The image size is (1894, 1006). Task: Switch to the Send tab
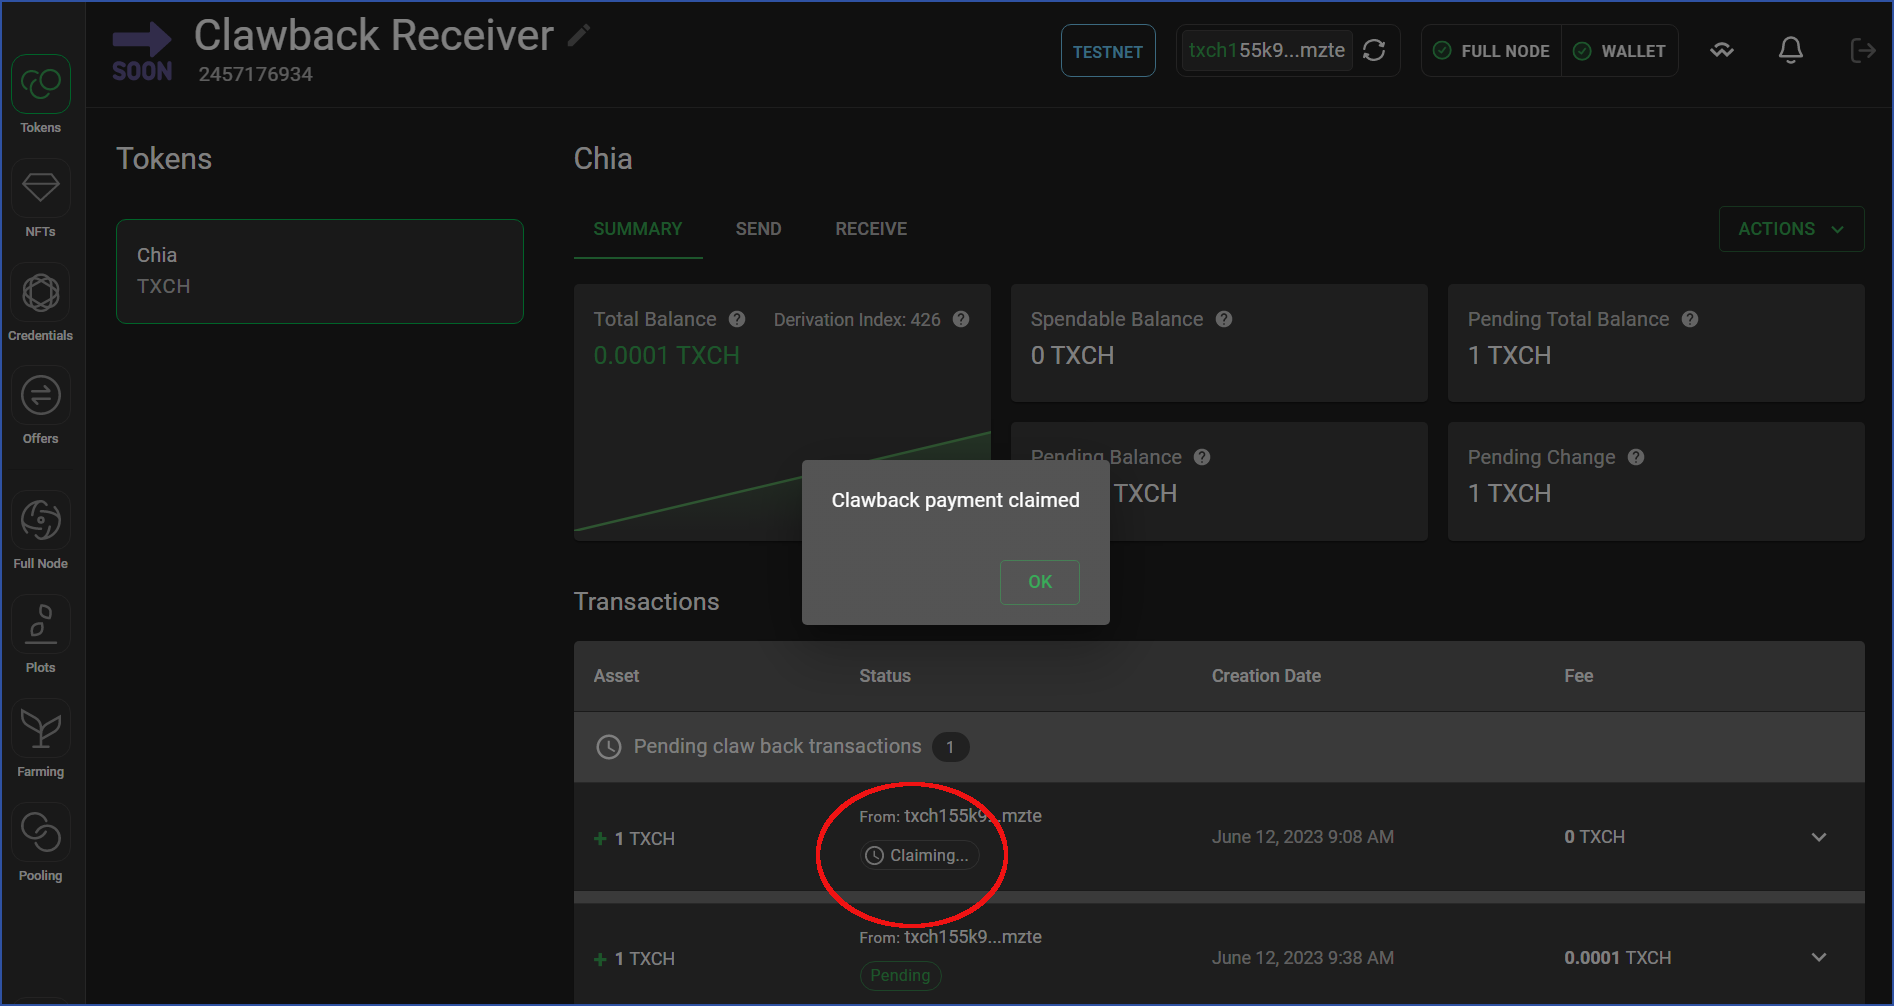click(x=759, y=229)
